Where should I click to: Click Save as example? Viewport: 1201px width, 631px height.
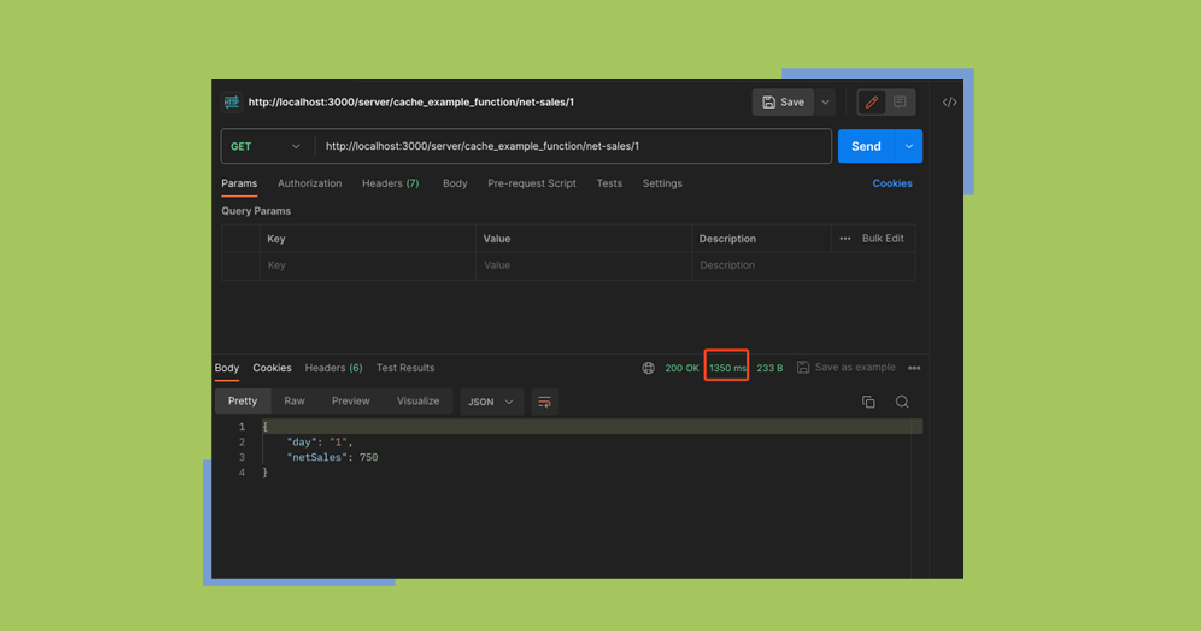846,368
